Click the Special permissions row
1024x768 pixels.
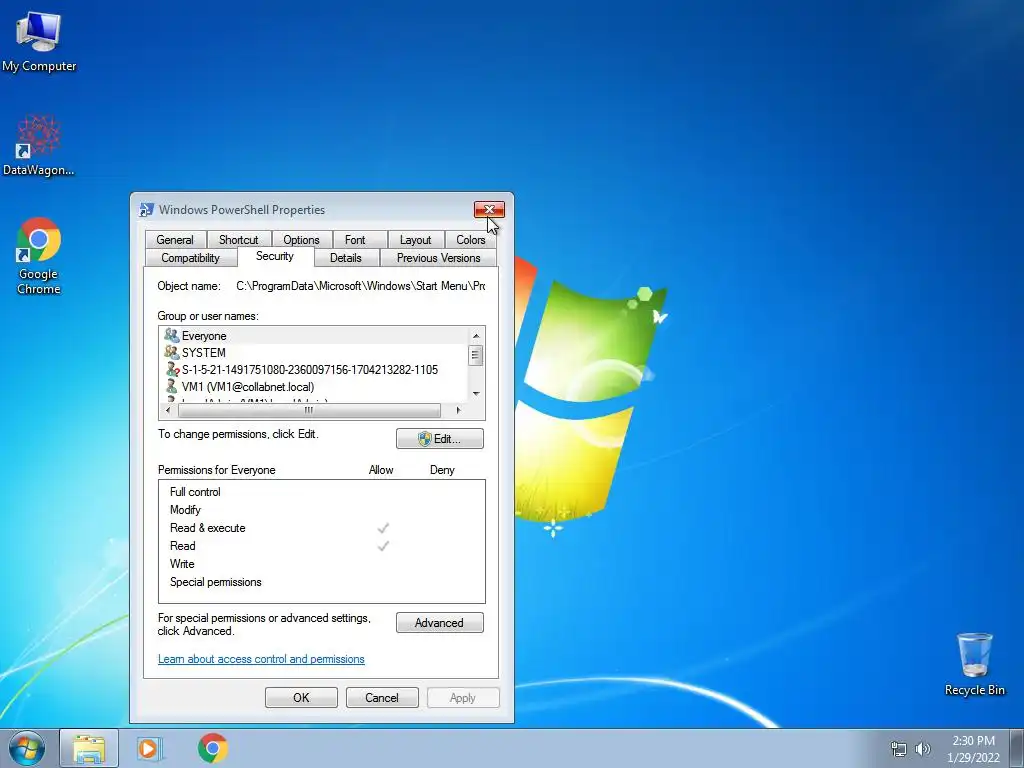point(321,582)
